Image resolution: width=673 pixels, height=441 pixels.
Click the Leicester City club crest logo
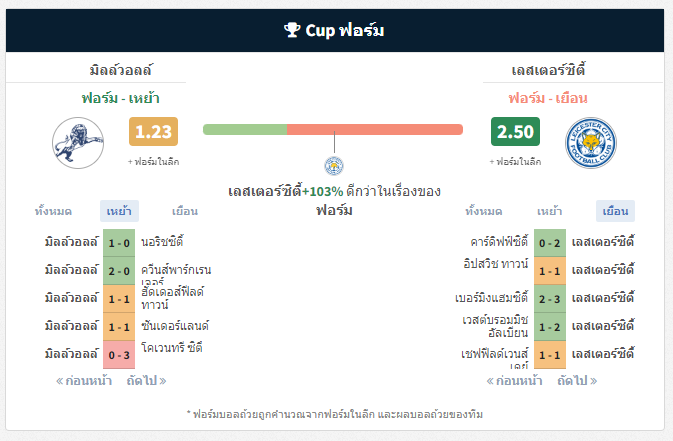pyautogui.click(x=591, y=143)
